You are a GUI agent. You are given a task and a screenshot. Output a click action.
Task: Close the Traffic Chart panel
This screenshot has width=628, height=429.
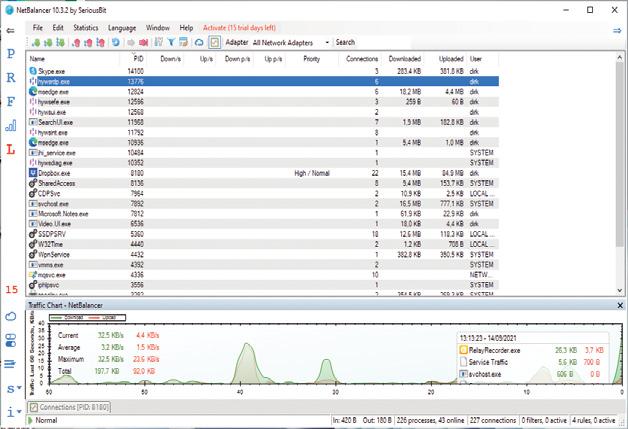click(620, 305)
